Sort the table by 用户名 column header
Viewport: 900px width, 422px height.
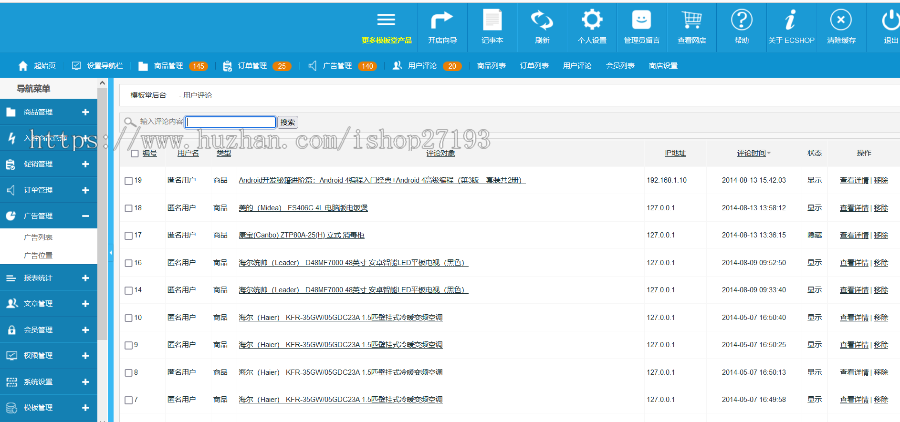[x=188, y=153]
